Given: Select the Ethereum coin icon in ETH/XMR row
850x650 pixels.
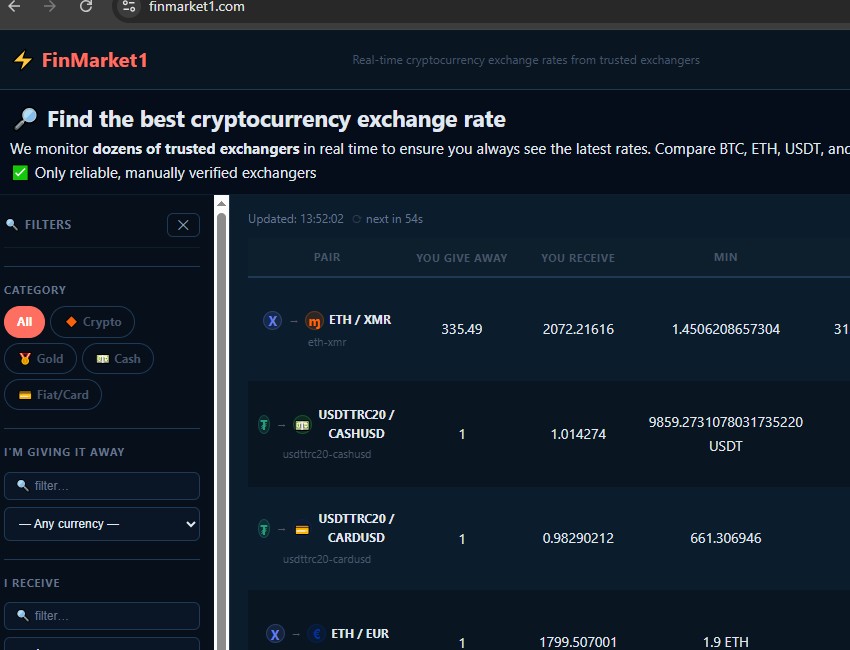Looking at the screenshot, I should point(272,320).
